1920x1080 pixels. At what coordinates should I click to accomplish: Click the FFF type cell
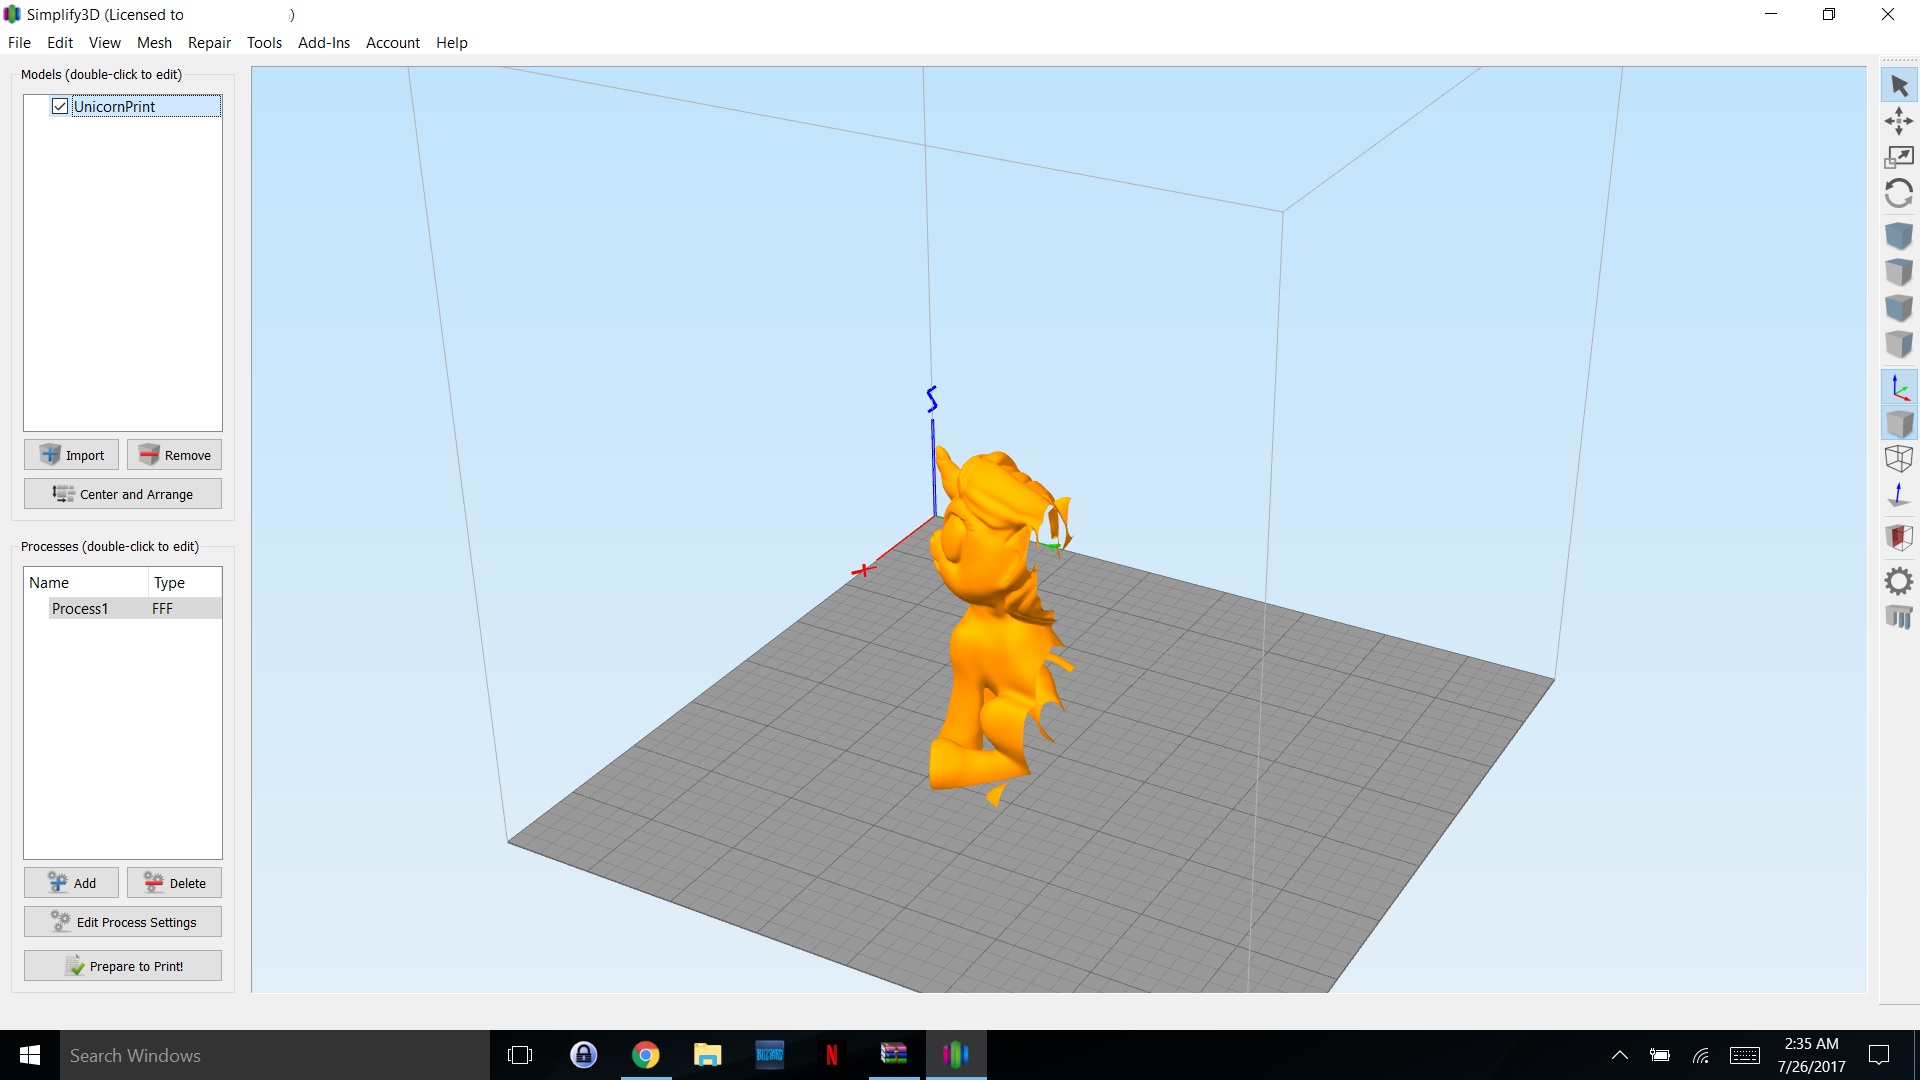coord(162,608)
